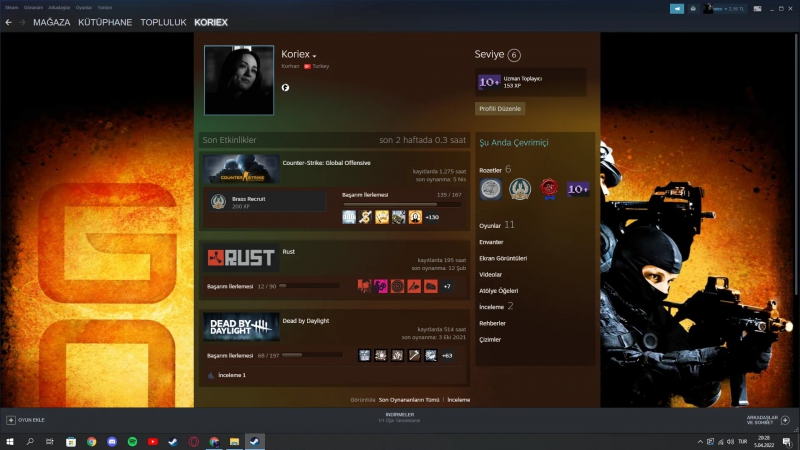800x450 pixels.
Task: Open the Yardım menu
Action: 105,8
